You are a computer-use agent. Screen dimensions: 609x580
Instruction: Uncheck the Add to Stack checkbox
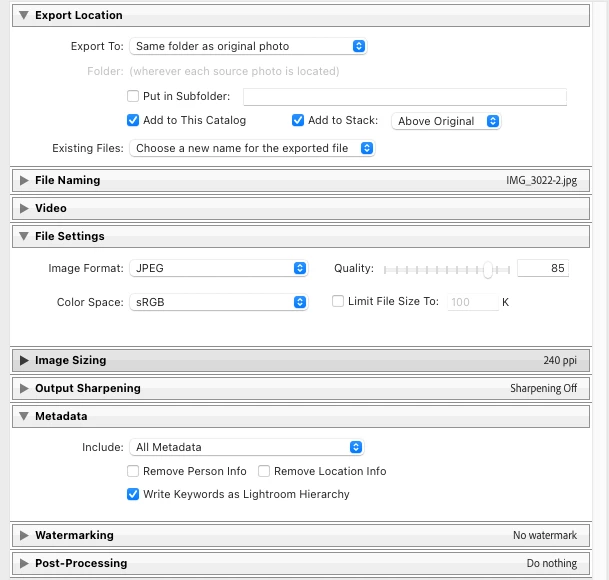[298, 120]
